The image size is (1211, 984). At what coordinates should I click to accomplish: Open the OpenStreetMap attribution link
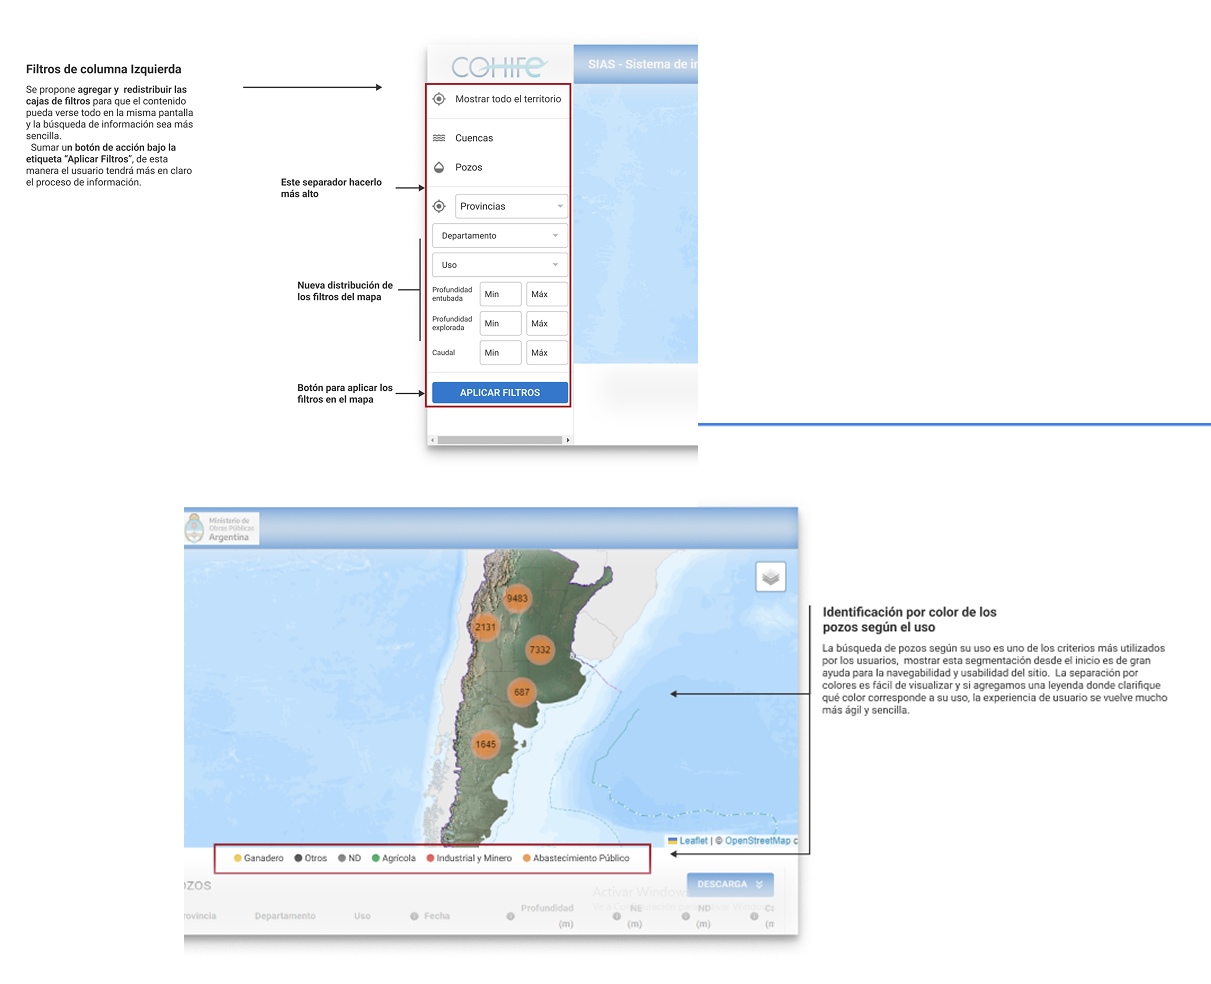(x=757, y=841)
